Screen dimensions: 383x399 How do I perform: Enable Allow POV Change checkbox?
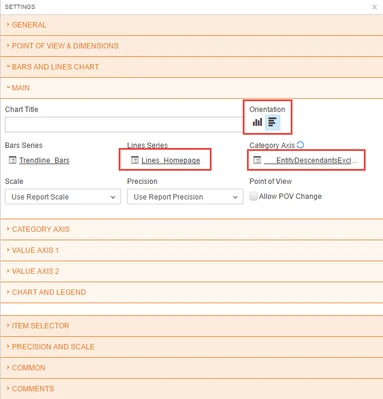click(x=253, y=196)
